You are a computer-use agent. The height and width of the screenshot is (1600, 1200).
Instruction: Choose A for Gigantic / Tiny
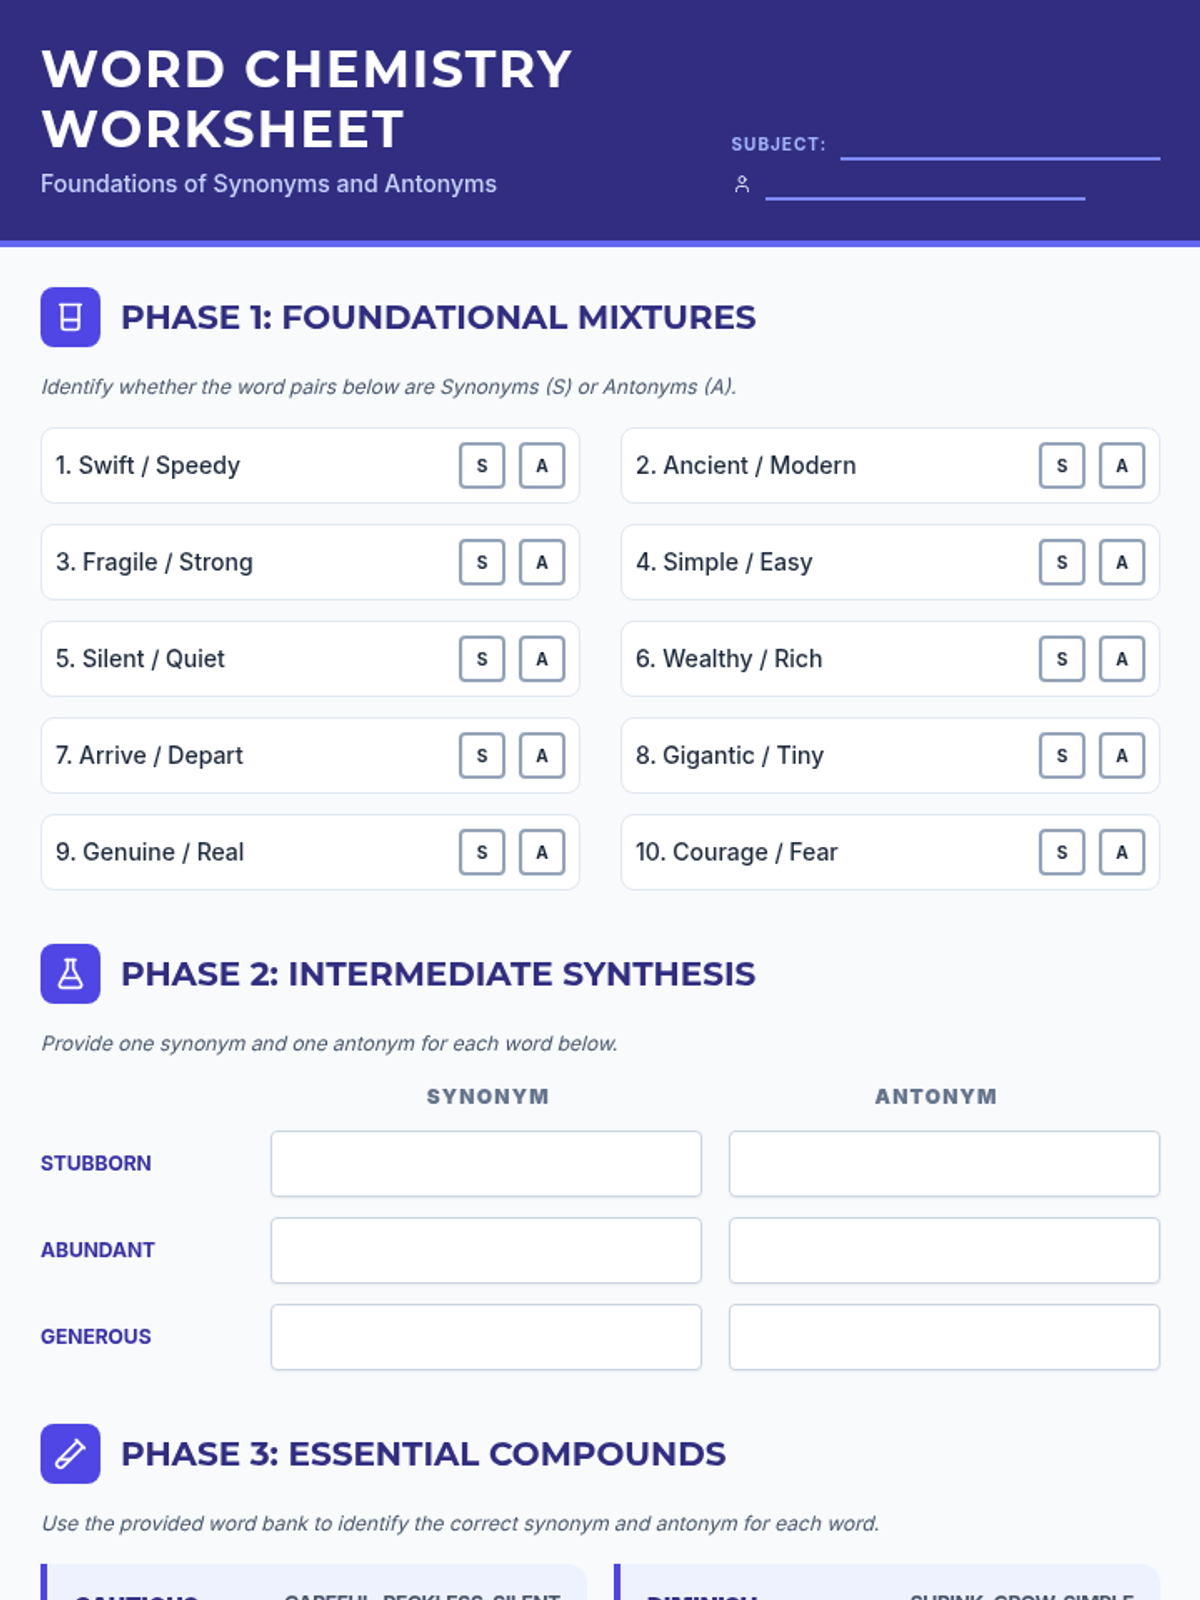(x=1122, y=755)
